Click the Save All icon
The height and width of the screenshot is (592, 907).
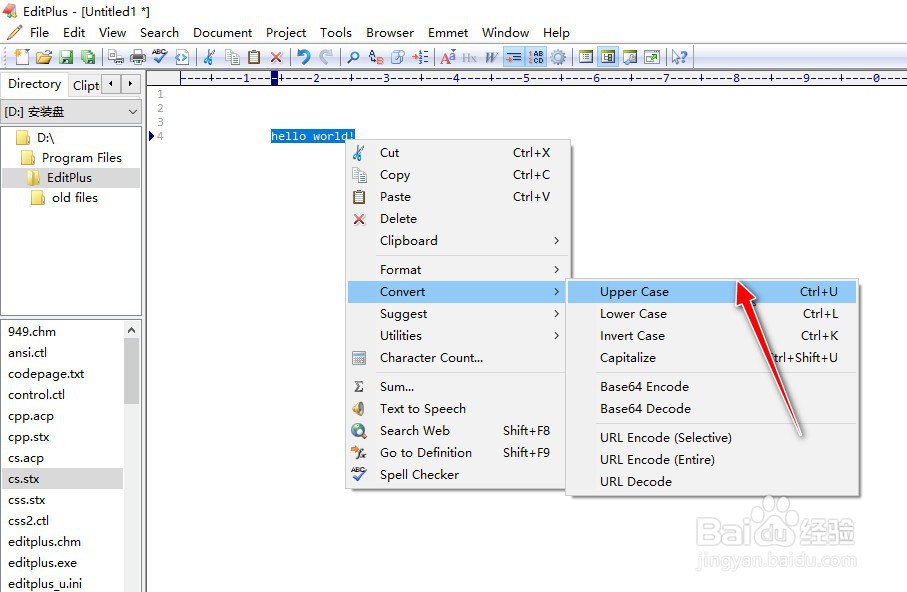point(88,57)
